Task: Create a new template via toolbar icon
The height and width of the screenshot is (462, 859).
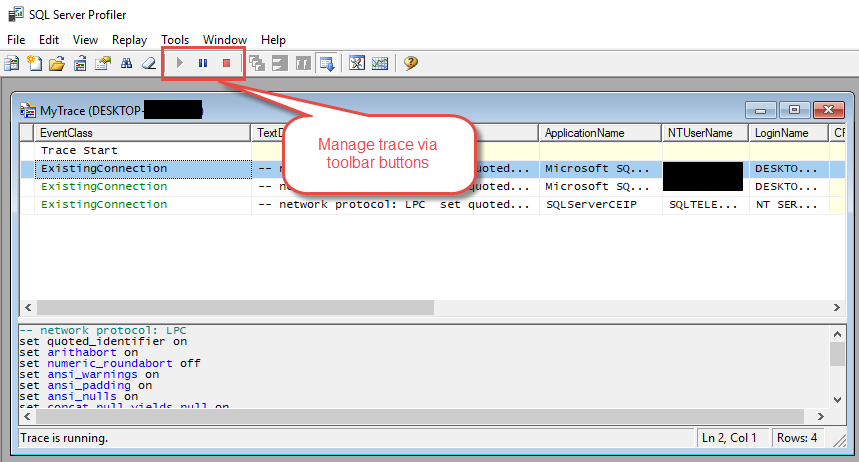Action: pyautogui.click(x=35, y=64)
